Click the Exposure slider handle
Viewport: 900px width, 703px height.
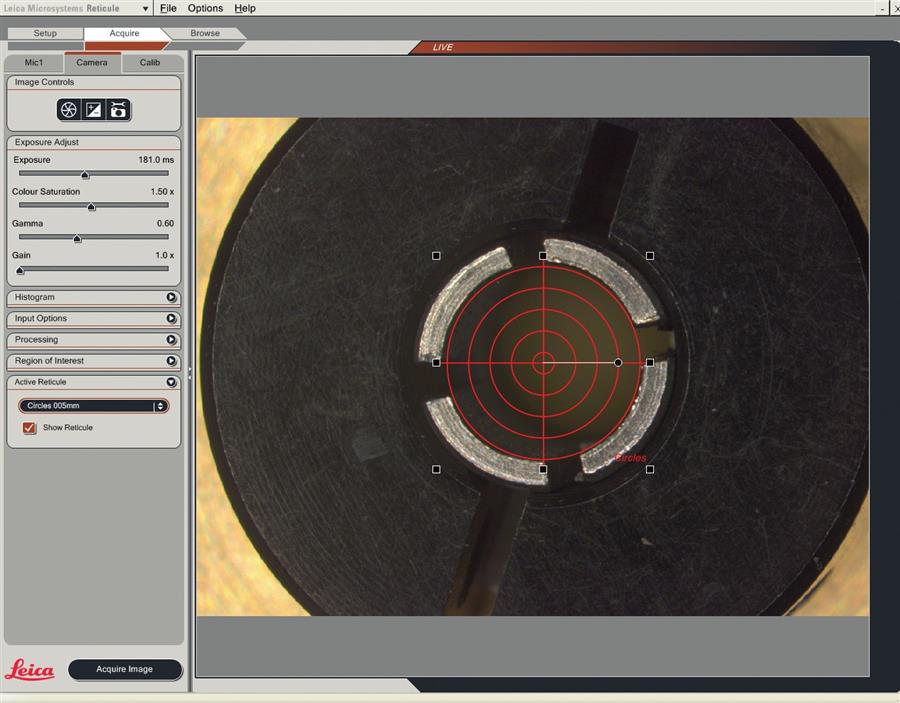tap(85, 174)
